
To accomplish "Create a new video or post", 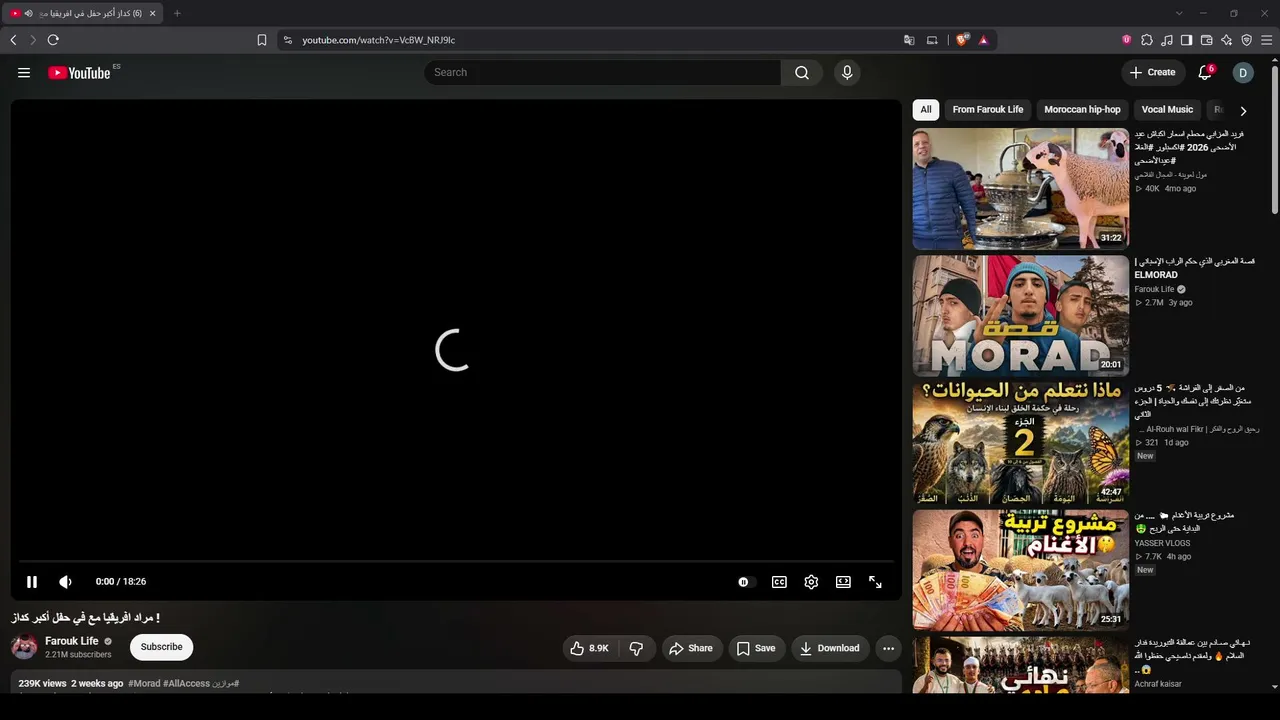I will pyautogui.click(x=1153, y=72).
